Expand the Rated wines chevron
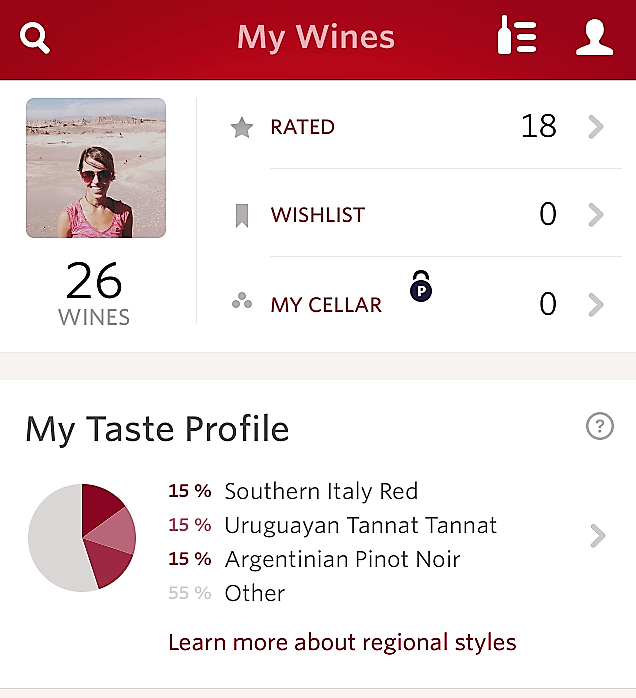Image resolution: width=636 pixels, height=698 pixels. pos(597,127)
